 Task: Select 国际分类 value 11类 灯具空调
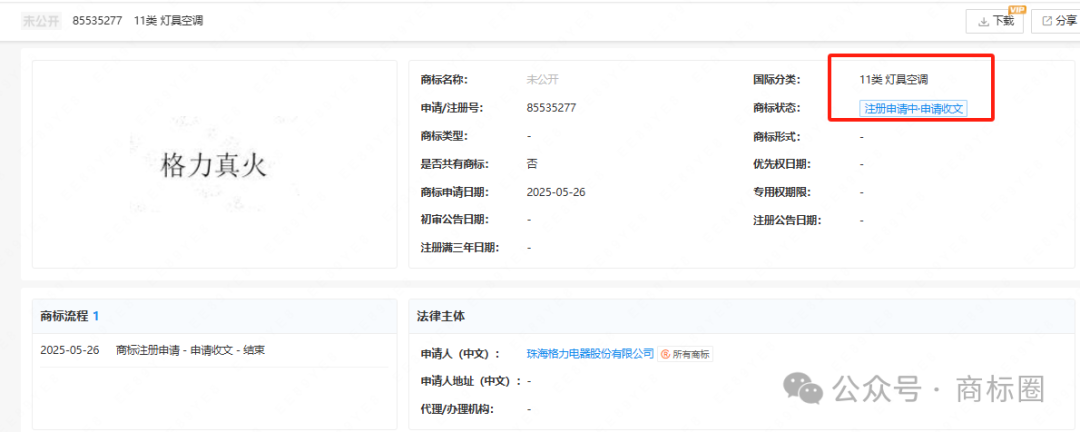(x=894, y=80)
